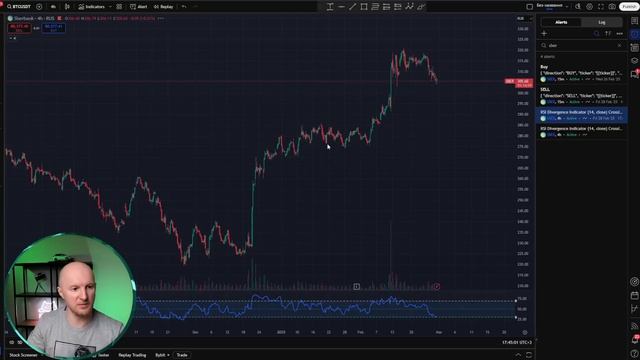Select the last tool in the drawing favorites bar

click(x=421, y=7)
